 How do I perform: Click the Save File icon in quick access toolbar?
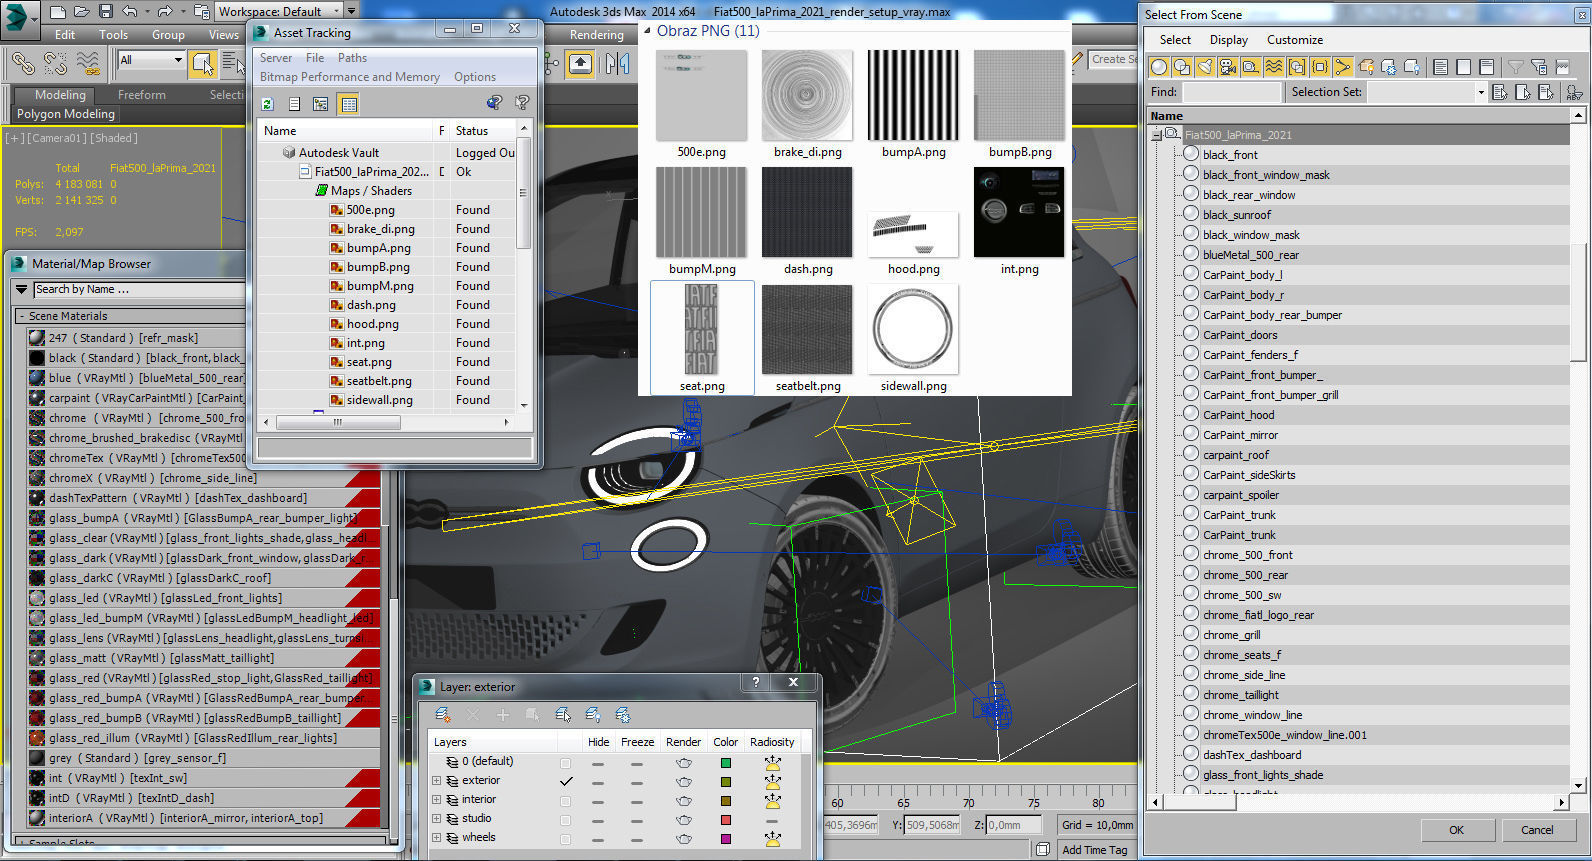[x=106, y=11]
